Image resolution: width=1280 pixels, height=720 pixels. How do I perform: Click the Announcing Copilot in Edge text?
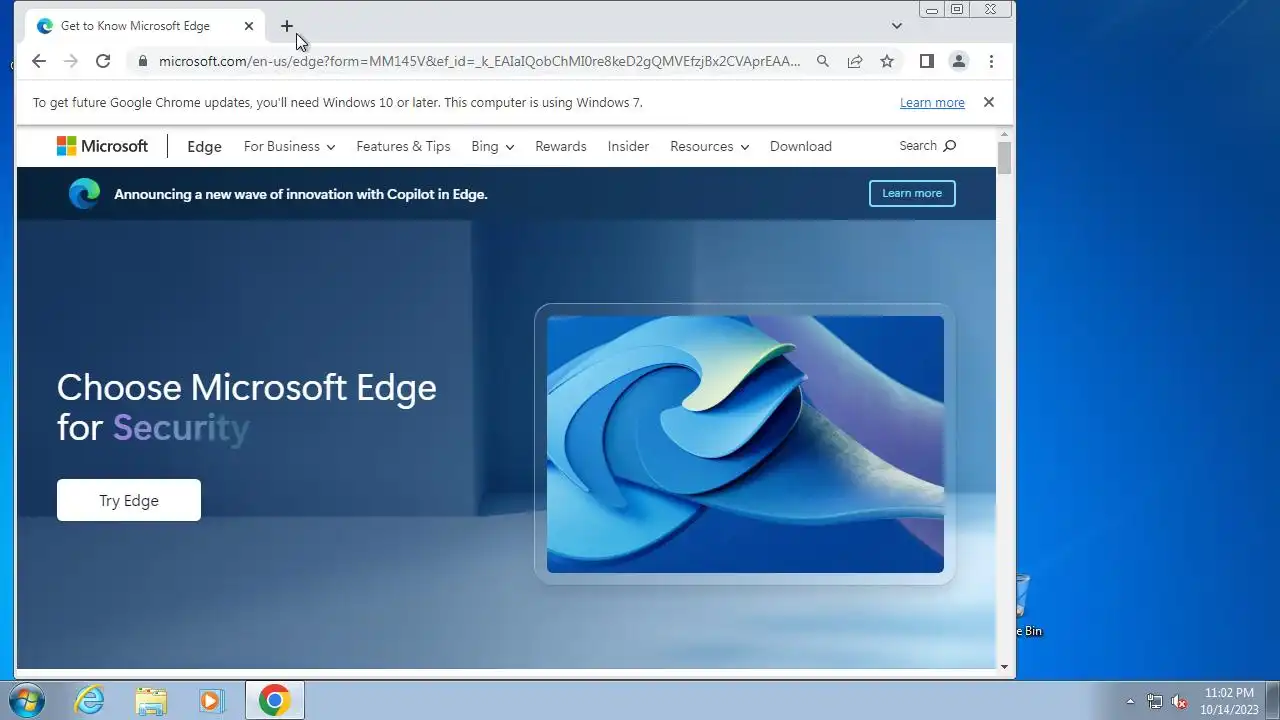[x=301, y=194]
